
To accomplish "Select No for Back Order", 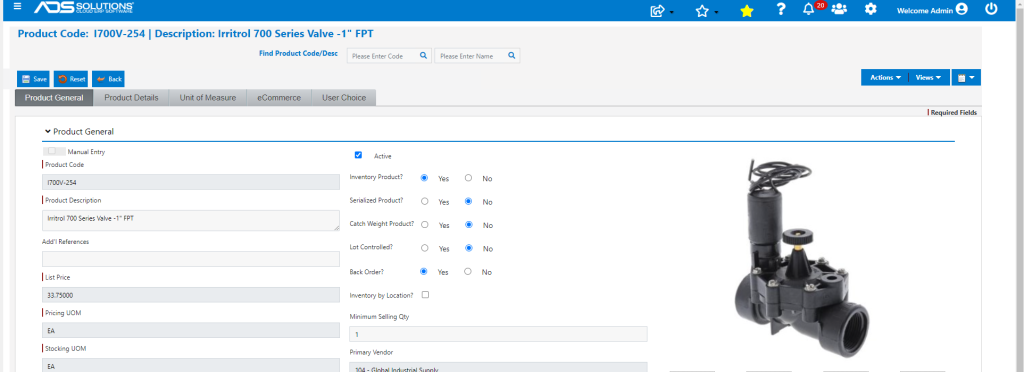I will pyautogui.click(x=468, y=271).
